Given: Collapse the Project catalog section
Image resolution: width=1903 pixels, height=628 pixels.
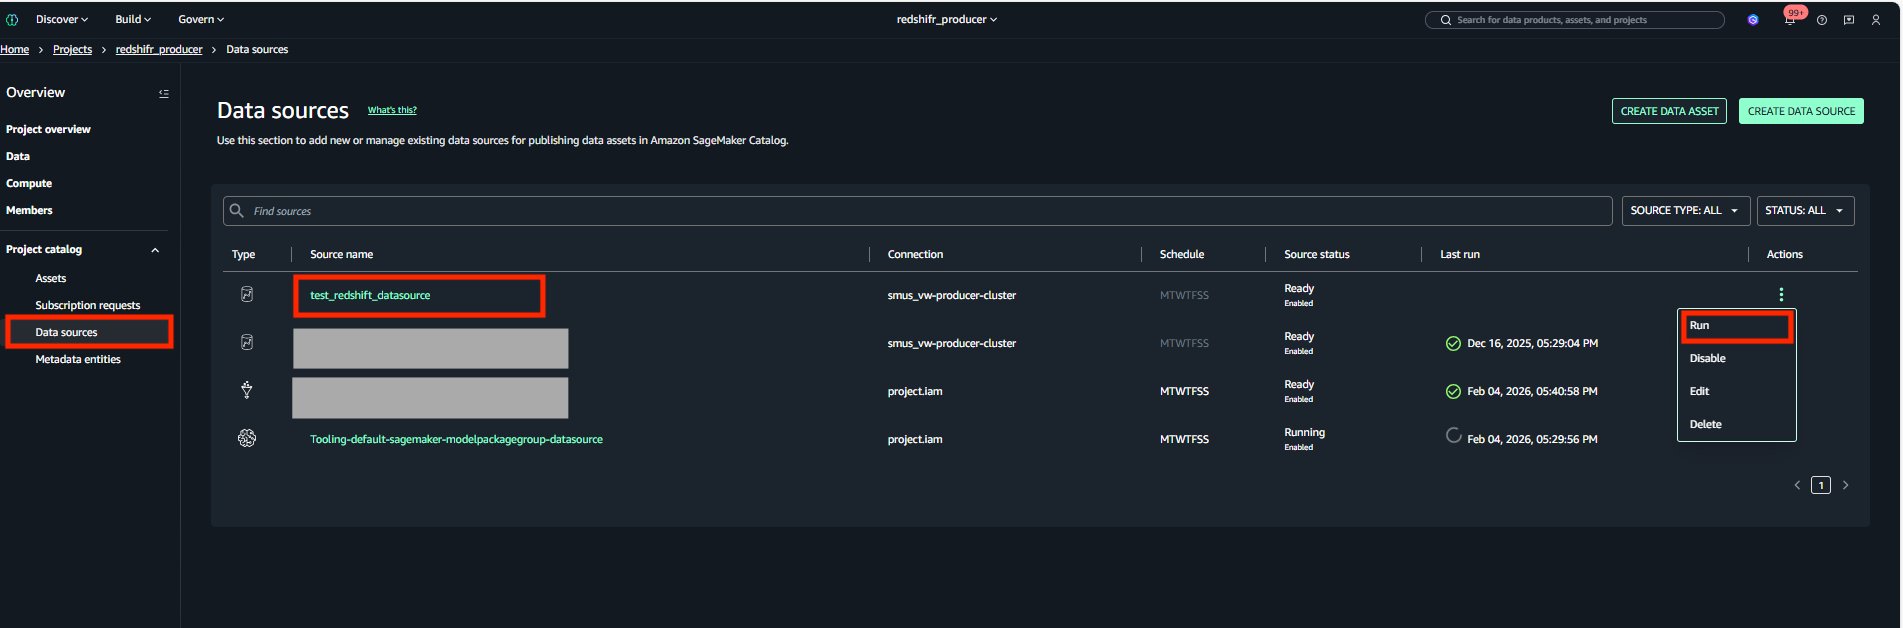Looking at the screenshot, I should click(x=155, y=250).
